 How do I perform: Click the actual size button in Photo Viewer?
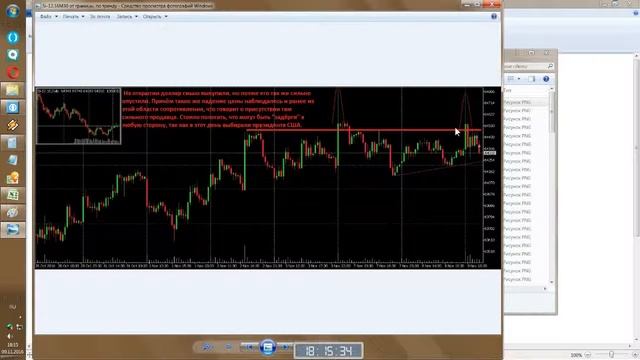228,347
